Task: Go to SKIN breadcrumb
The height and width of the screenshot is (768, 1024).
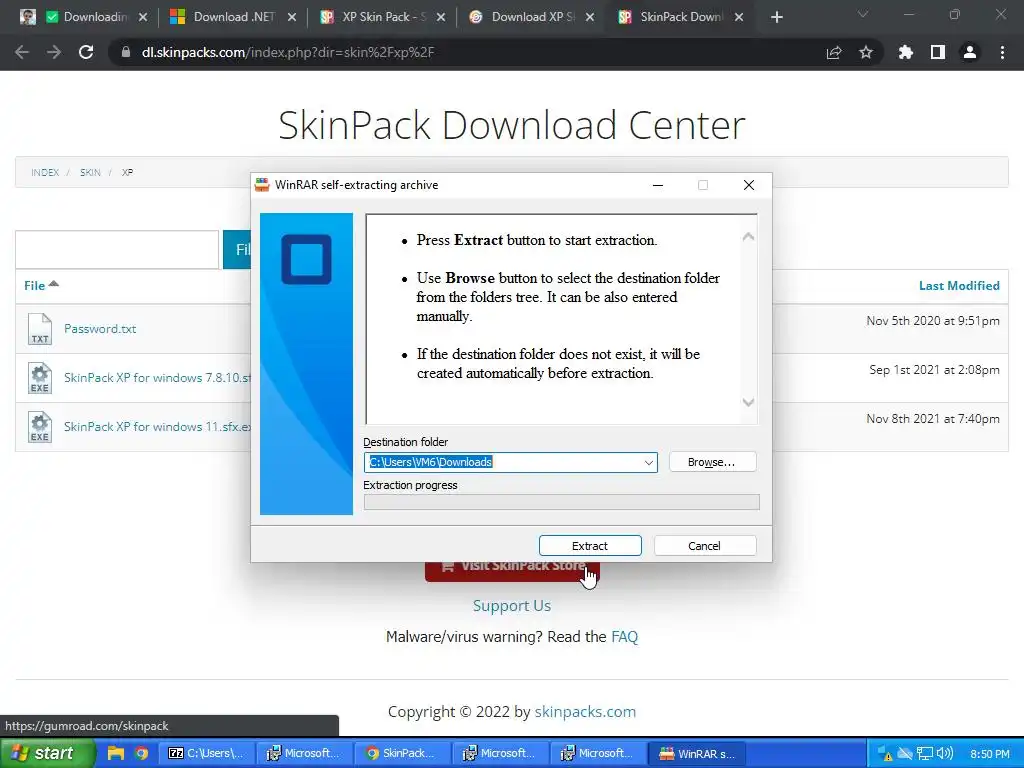Action: (x=90, y=172)
